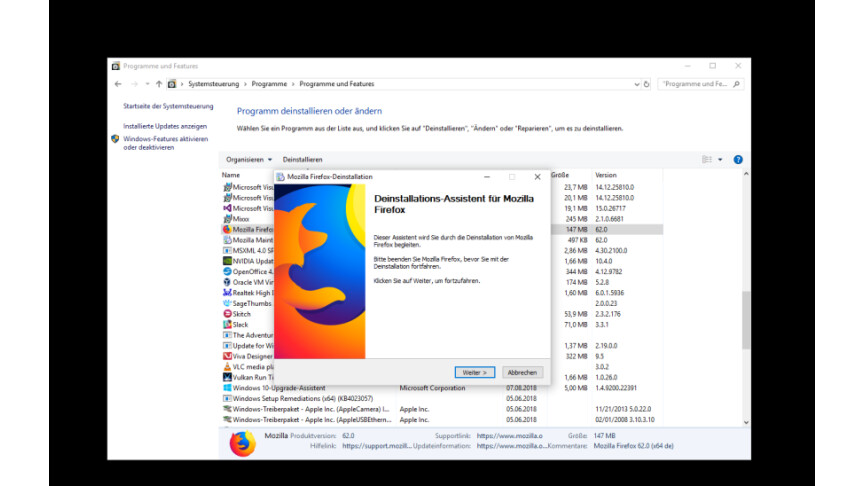Screen dimensions: 864x486
Task: Click version 14.12.25810.0 with size 23,7 MB
Action: pyautogui.click(x=614, y=187)
